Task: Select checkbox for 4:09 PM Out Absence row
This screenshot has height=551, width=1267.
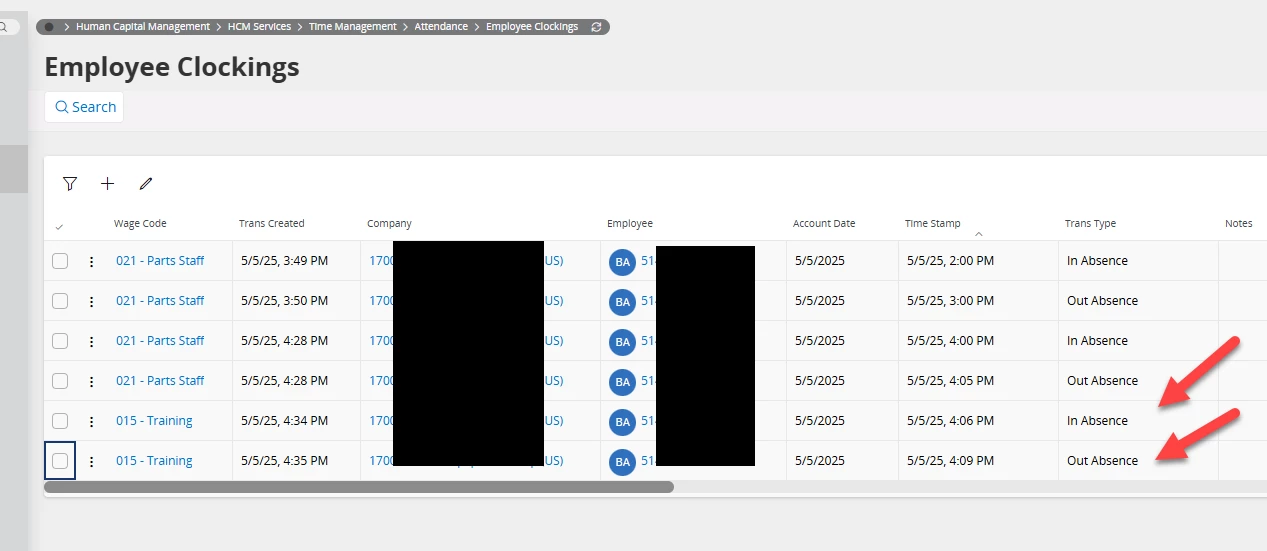Action: (60, 461)
